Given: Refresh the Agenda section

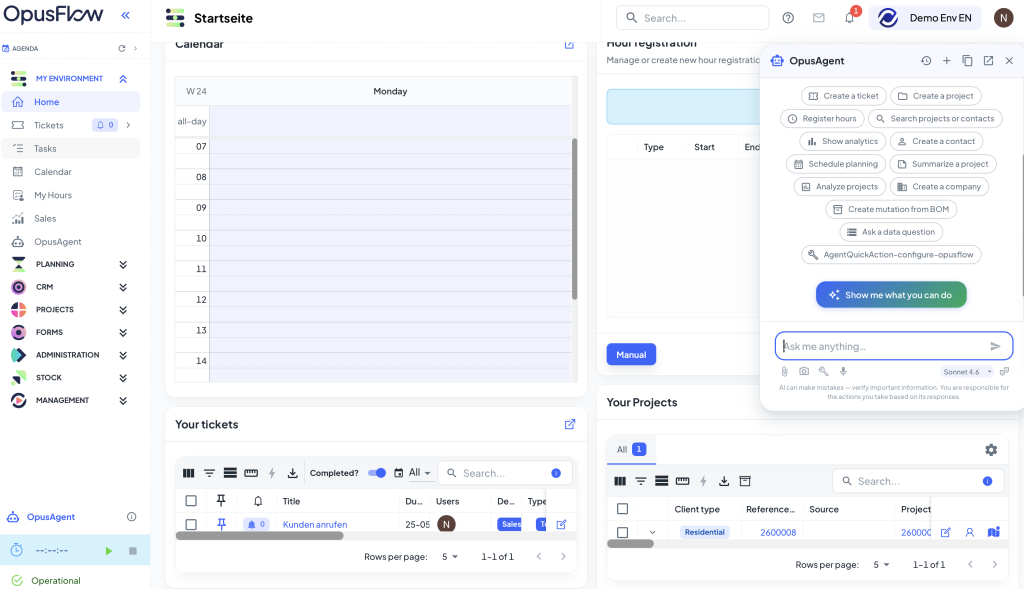Looking at the screenshot, I should pyautogui.click(x=121, y=48).
